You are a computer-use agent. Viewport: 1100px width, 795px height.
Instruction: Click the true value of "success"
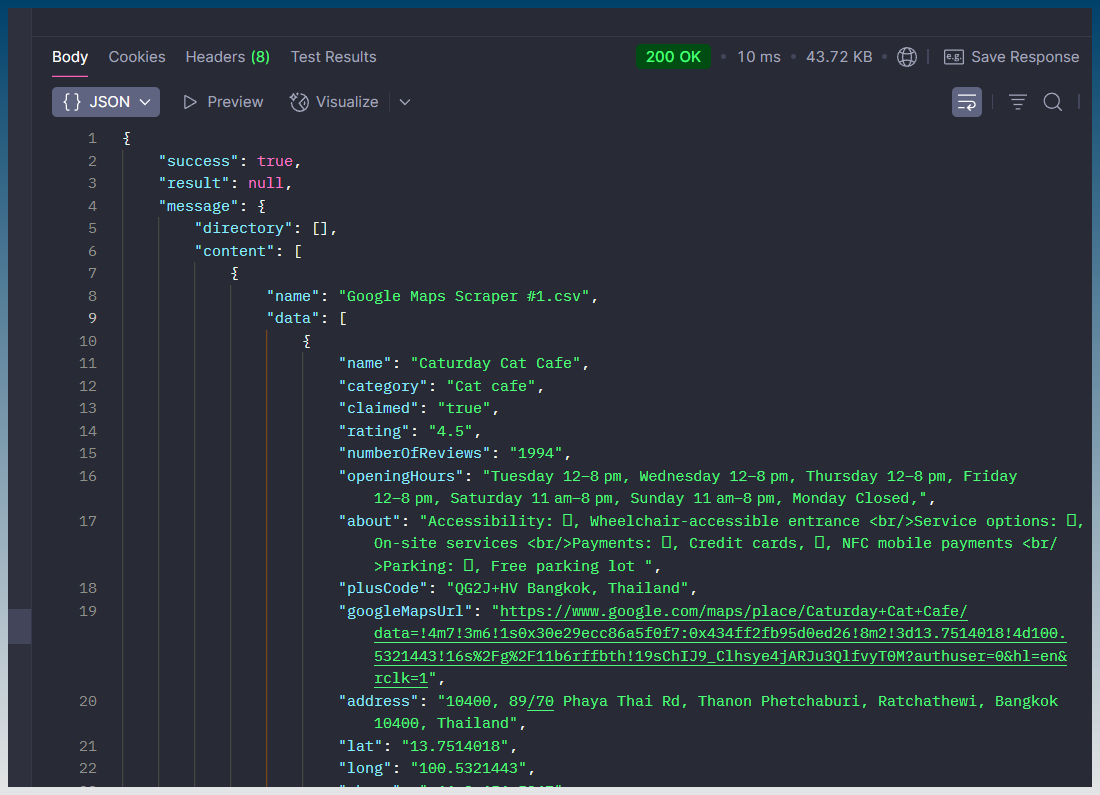click(x=275, y=161)
